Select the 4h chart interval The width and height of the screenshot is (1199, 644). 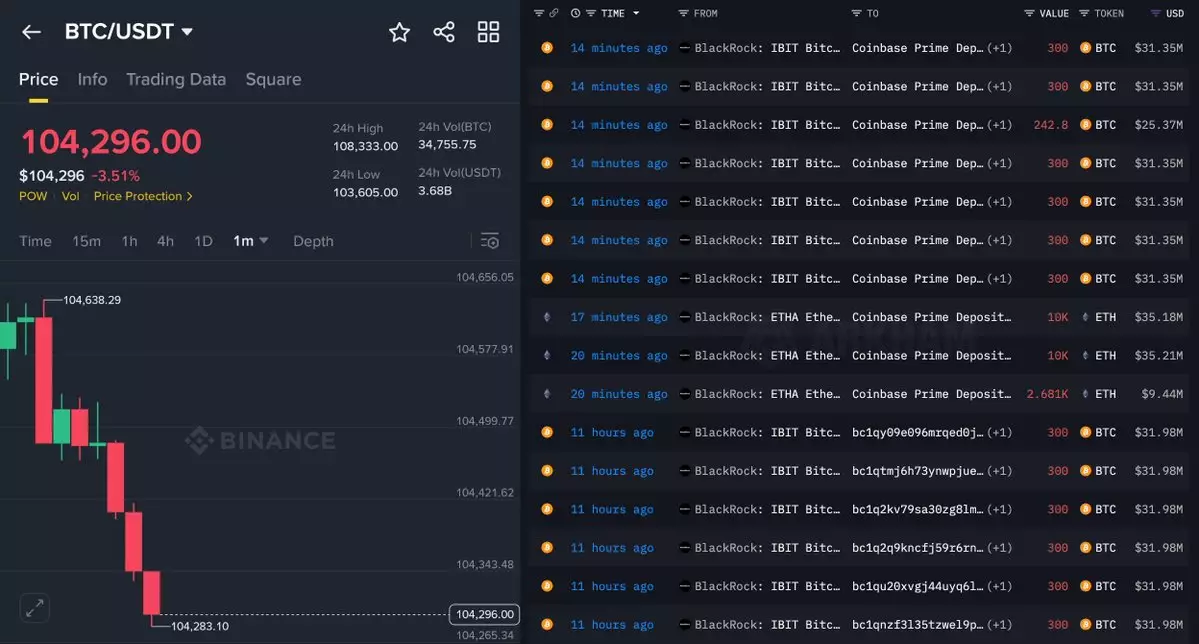[x=165, y=241]
